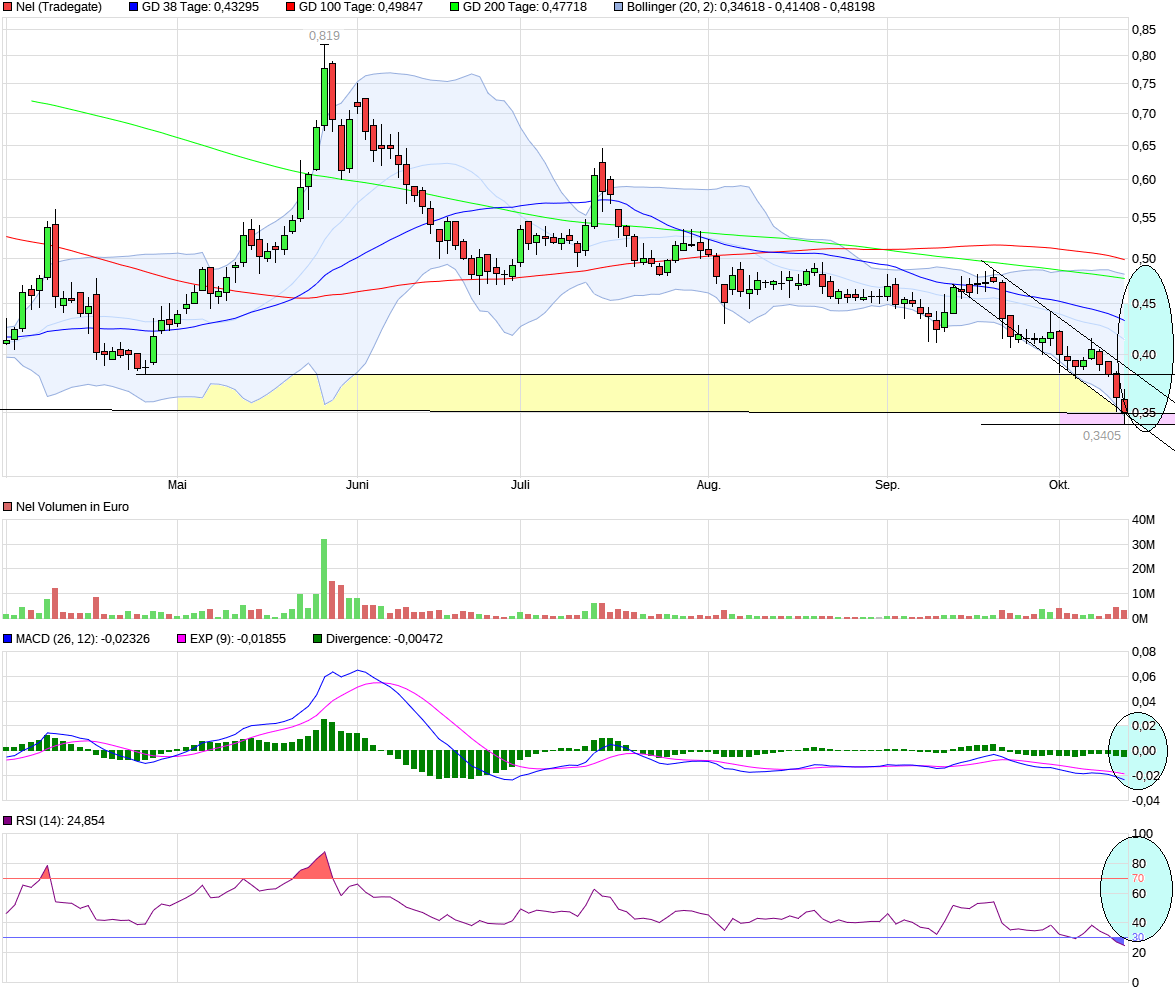Click the blue GD 38 Tage legend swatch
Image resolution: width=1175 pixels, height=994 pixels.
coord(133,7)
